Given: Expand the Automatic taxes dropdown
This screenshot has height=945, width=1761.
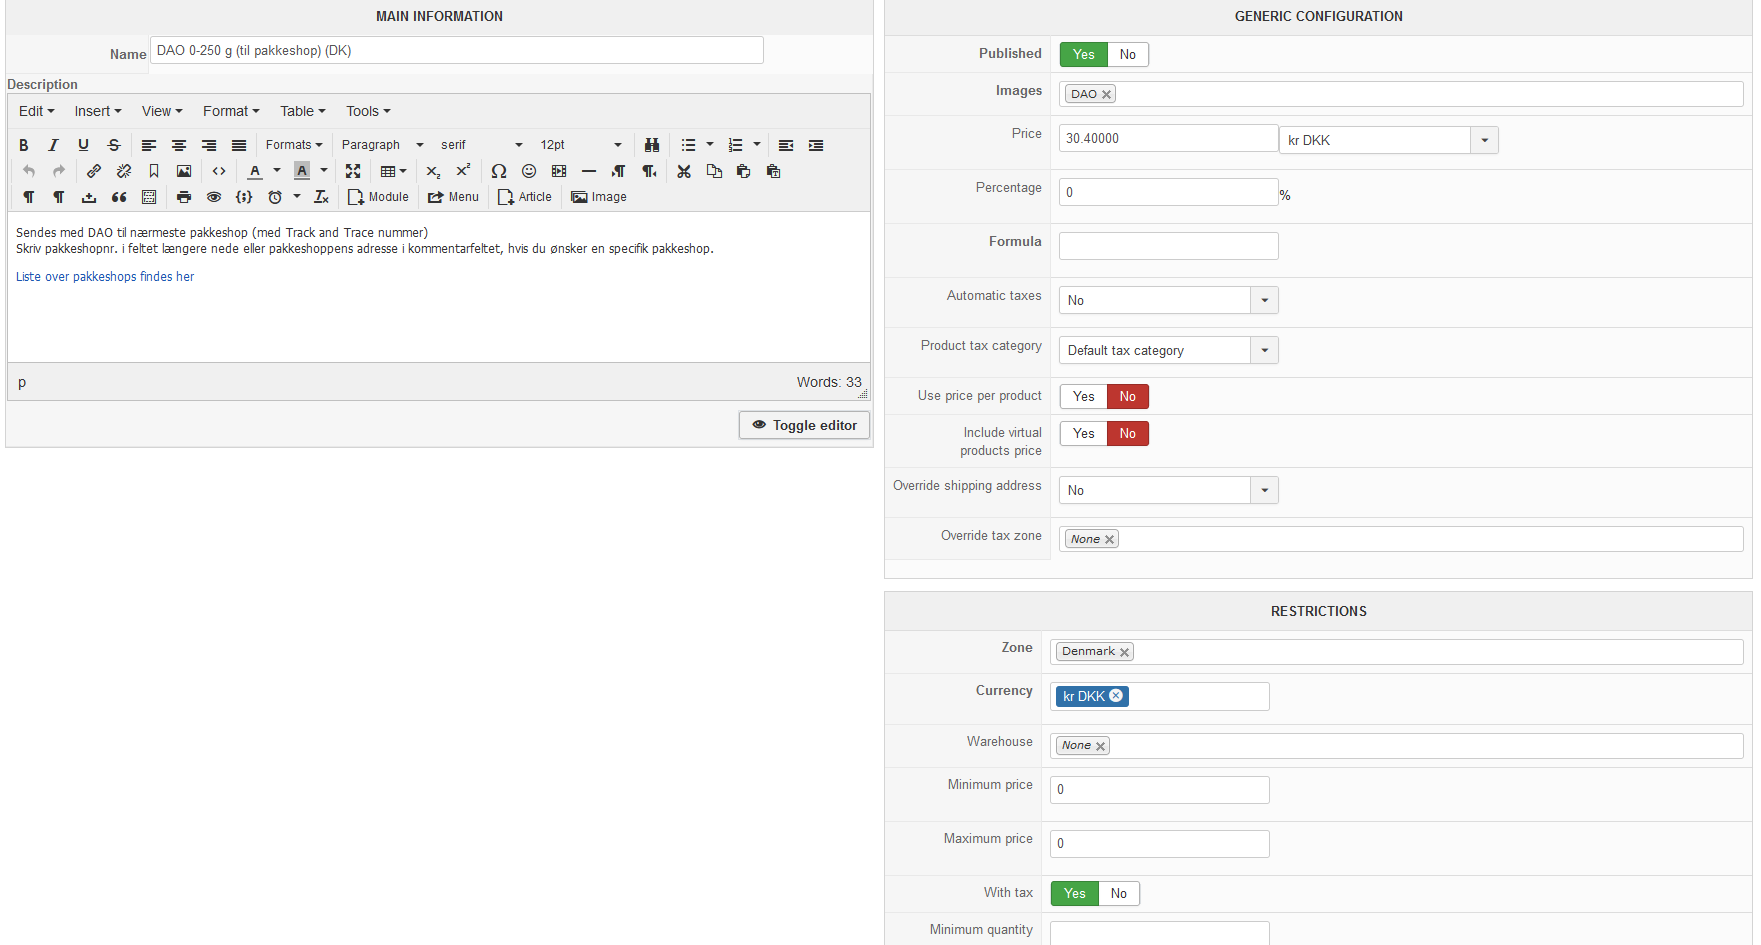Looking at the screenshot, I should tap(1264, 300).
